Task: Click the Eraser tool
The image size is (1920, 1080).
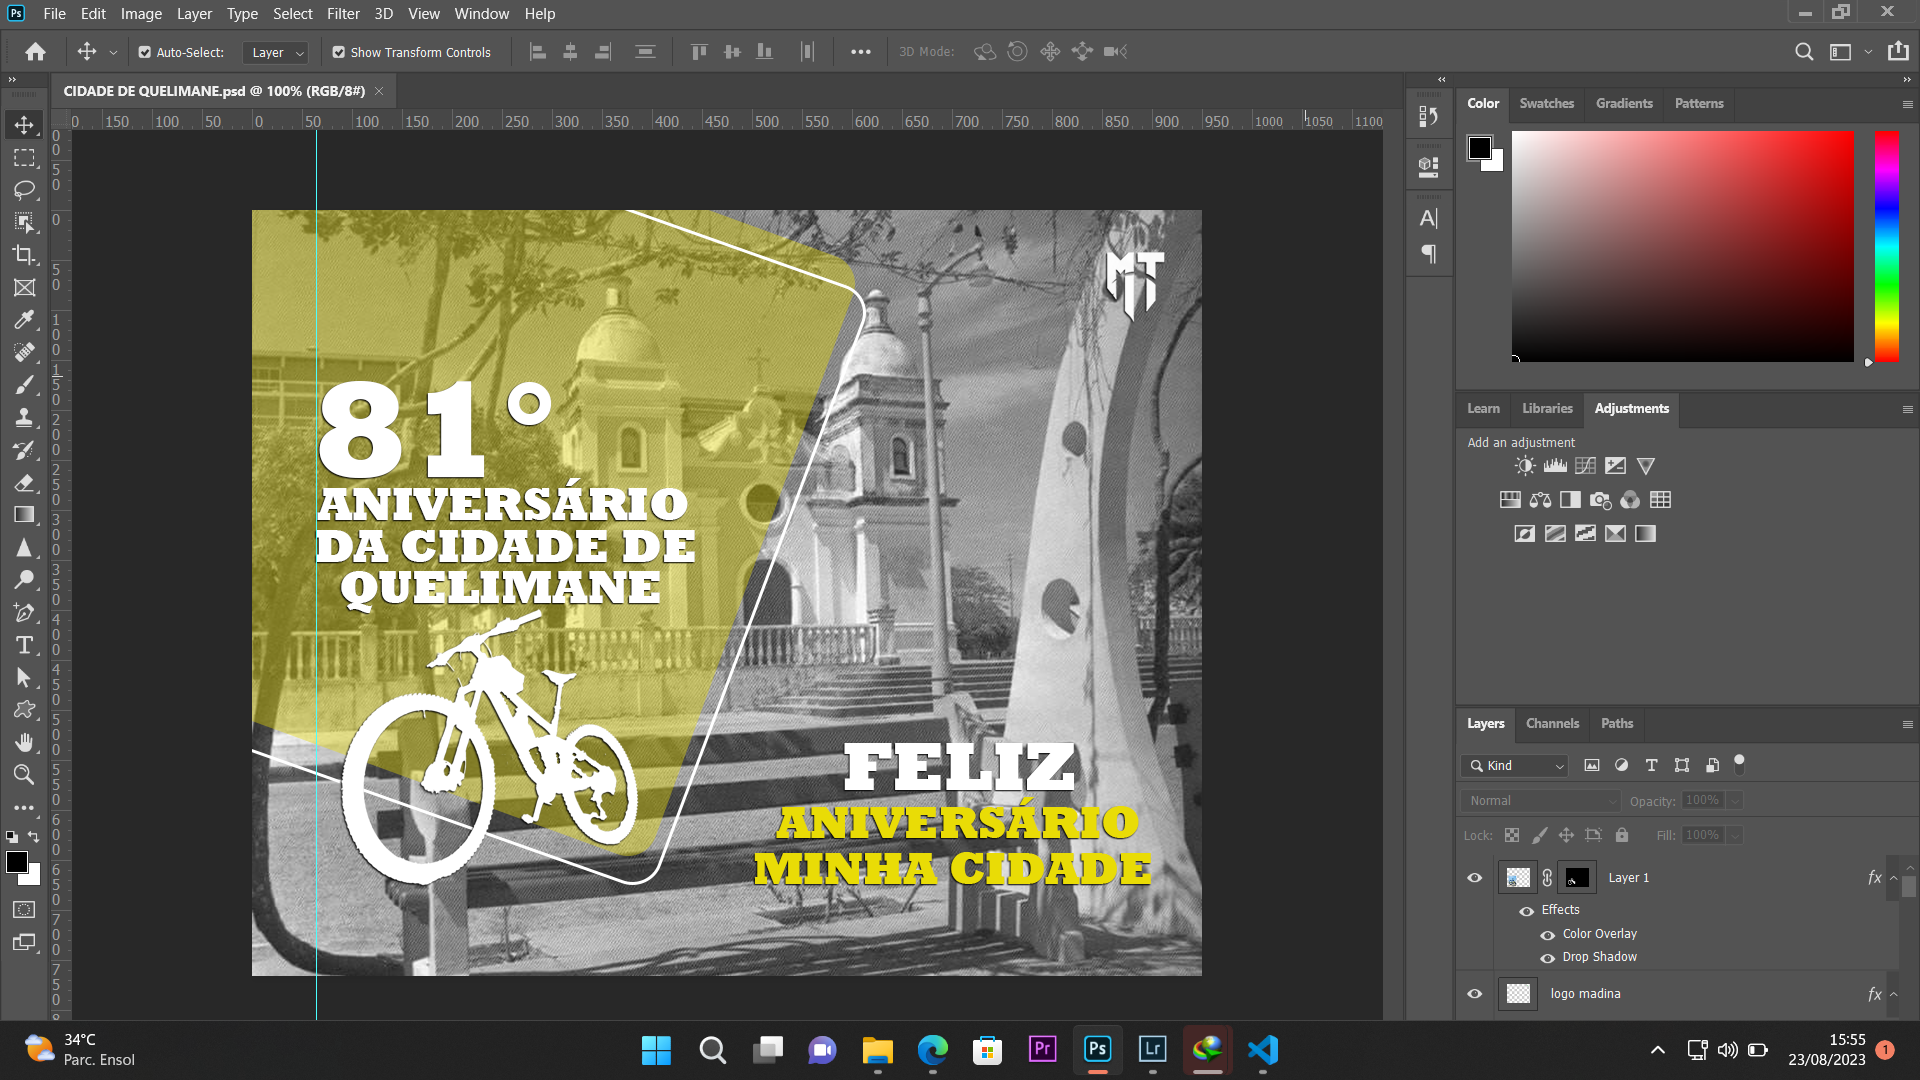Action: pyautogui.click(x=24, y=483)
